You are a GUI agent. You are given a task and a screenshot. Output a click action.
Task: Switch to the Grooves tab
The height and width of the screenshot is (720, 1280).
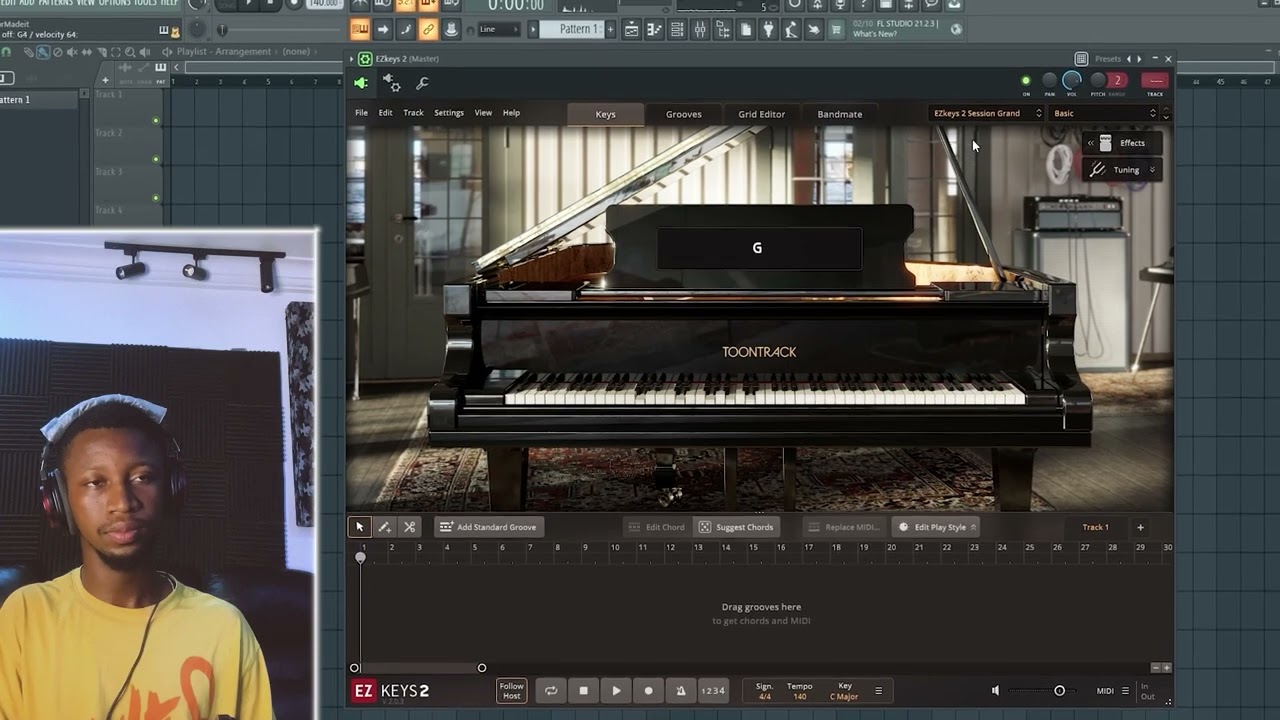[x=684, y=114]
